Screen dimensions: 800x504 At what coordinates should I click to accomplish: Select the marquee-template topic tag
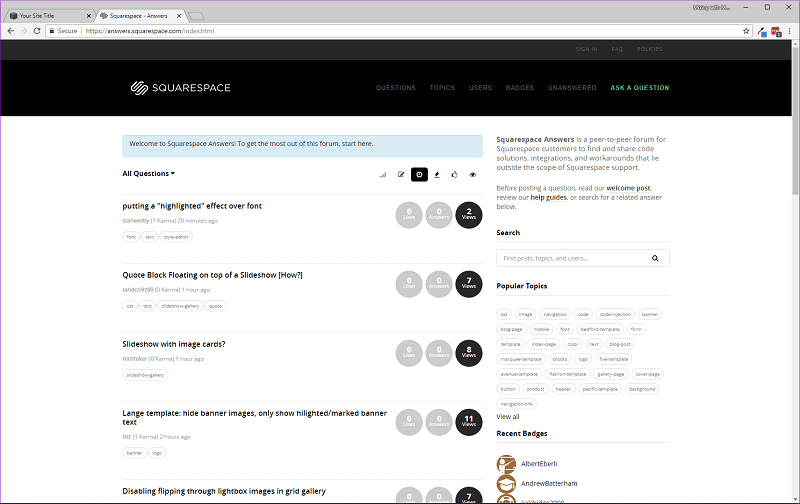pyautogui.click(x=521, y=359)
